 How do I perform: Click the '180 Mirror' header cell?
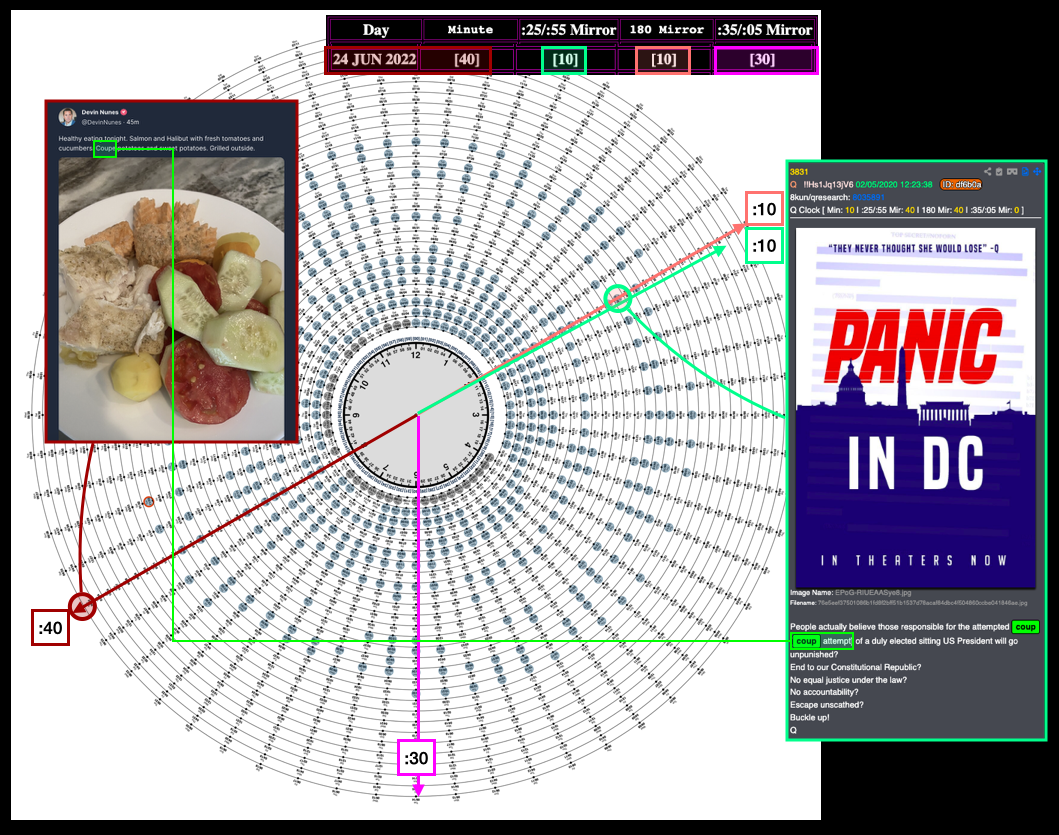[x=667, y=30]
